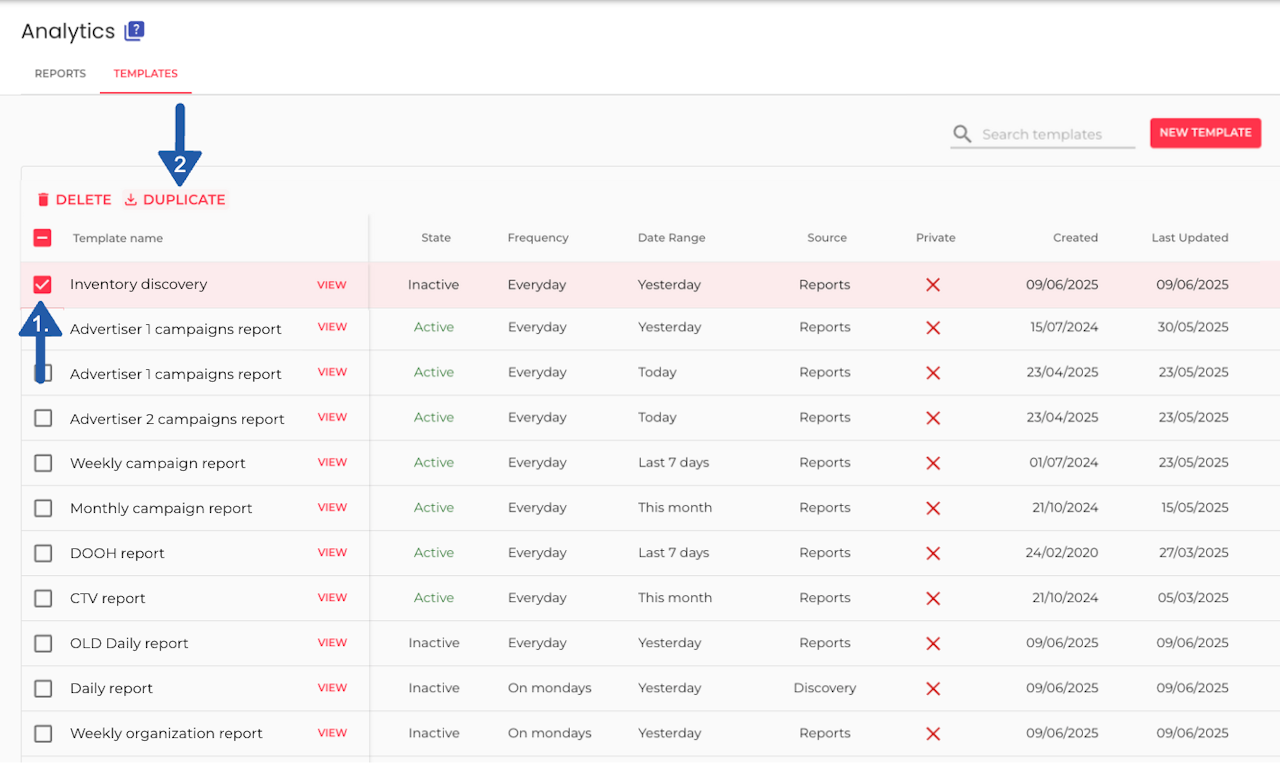1280x767 pixels.
Task: Click the search magnifier icon
Action: coord(962,134)
